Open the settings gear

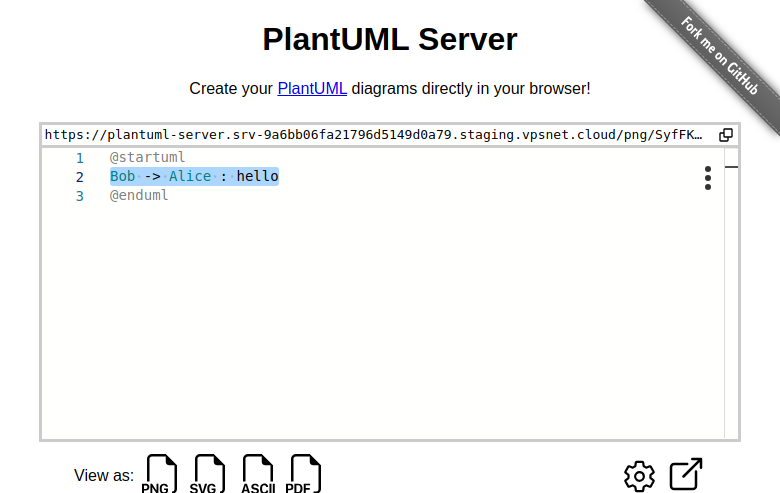(x=639, y=476)
